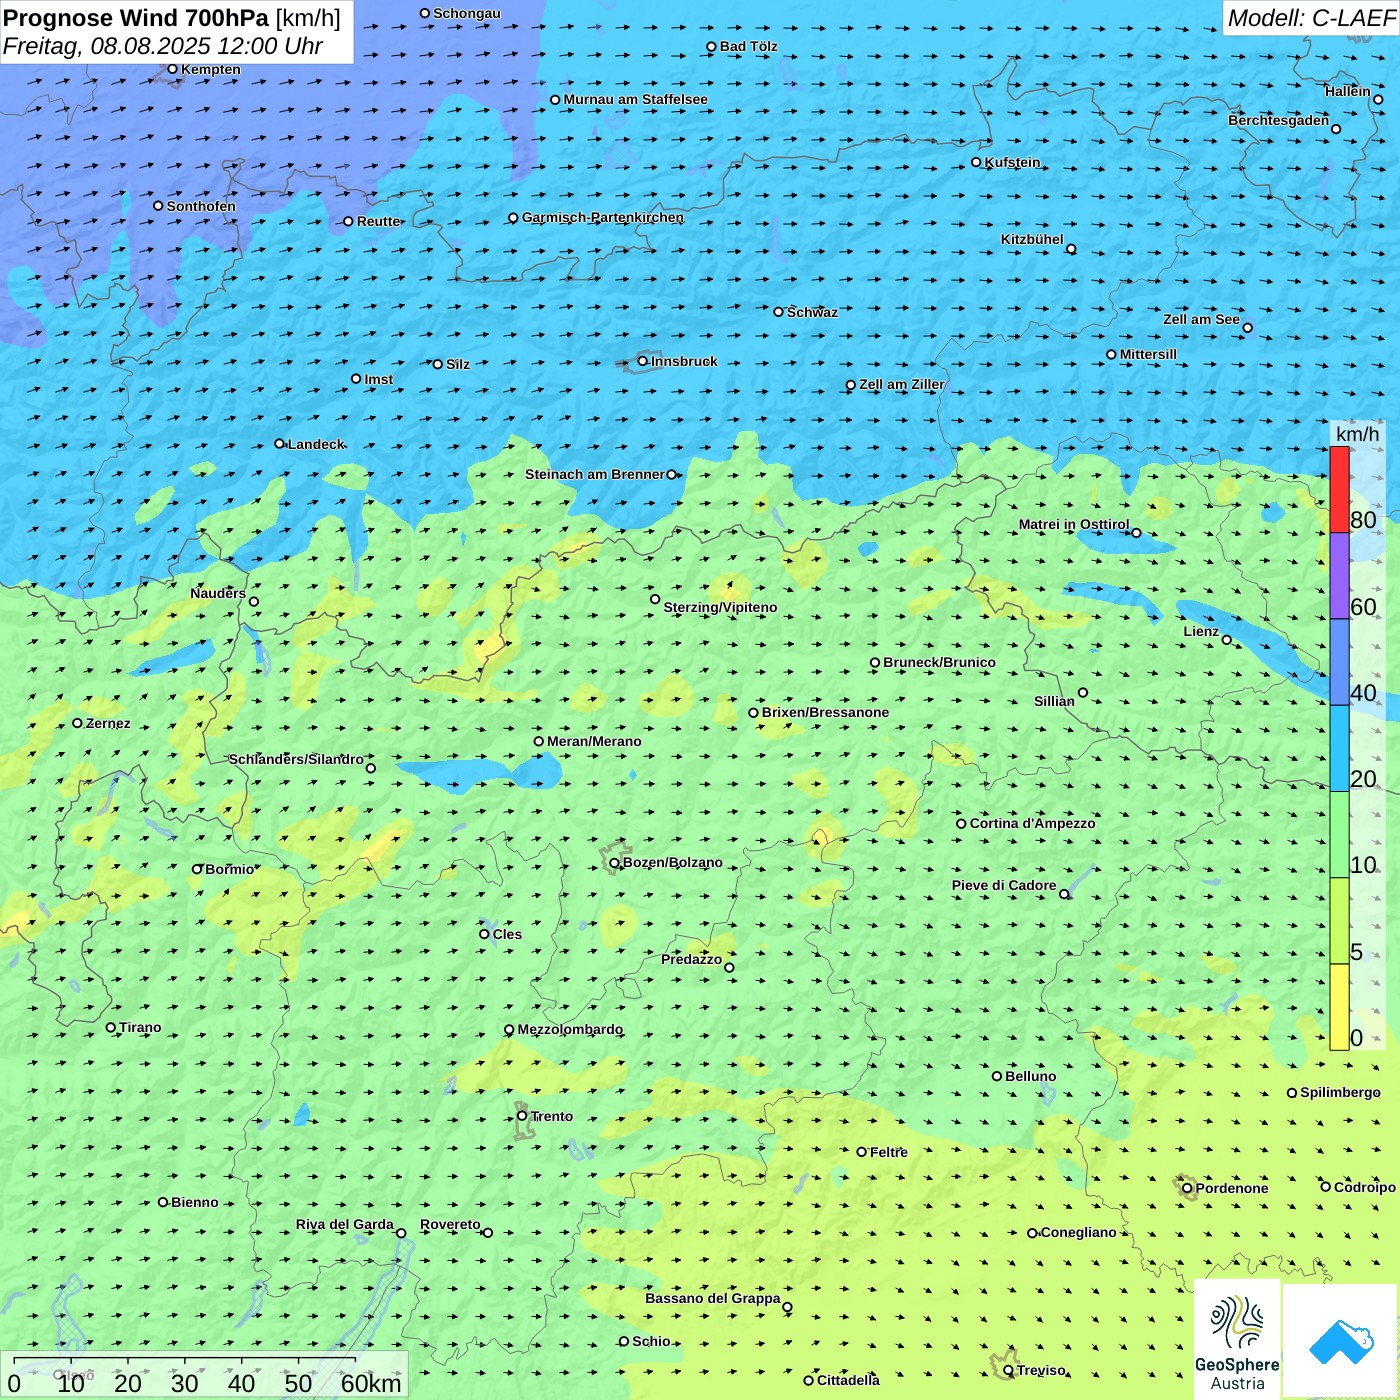Click the 60km scale bar label
The width and height of the screenshot is (1400, 1400).
click(371, 1384)
